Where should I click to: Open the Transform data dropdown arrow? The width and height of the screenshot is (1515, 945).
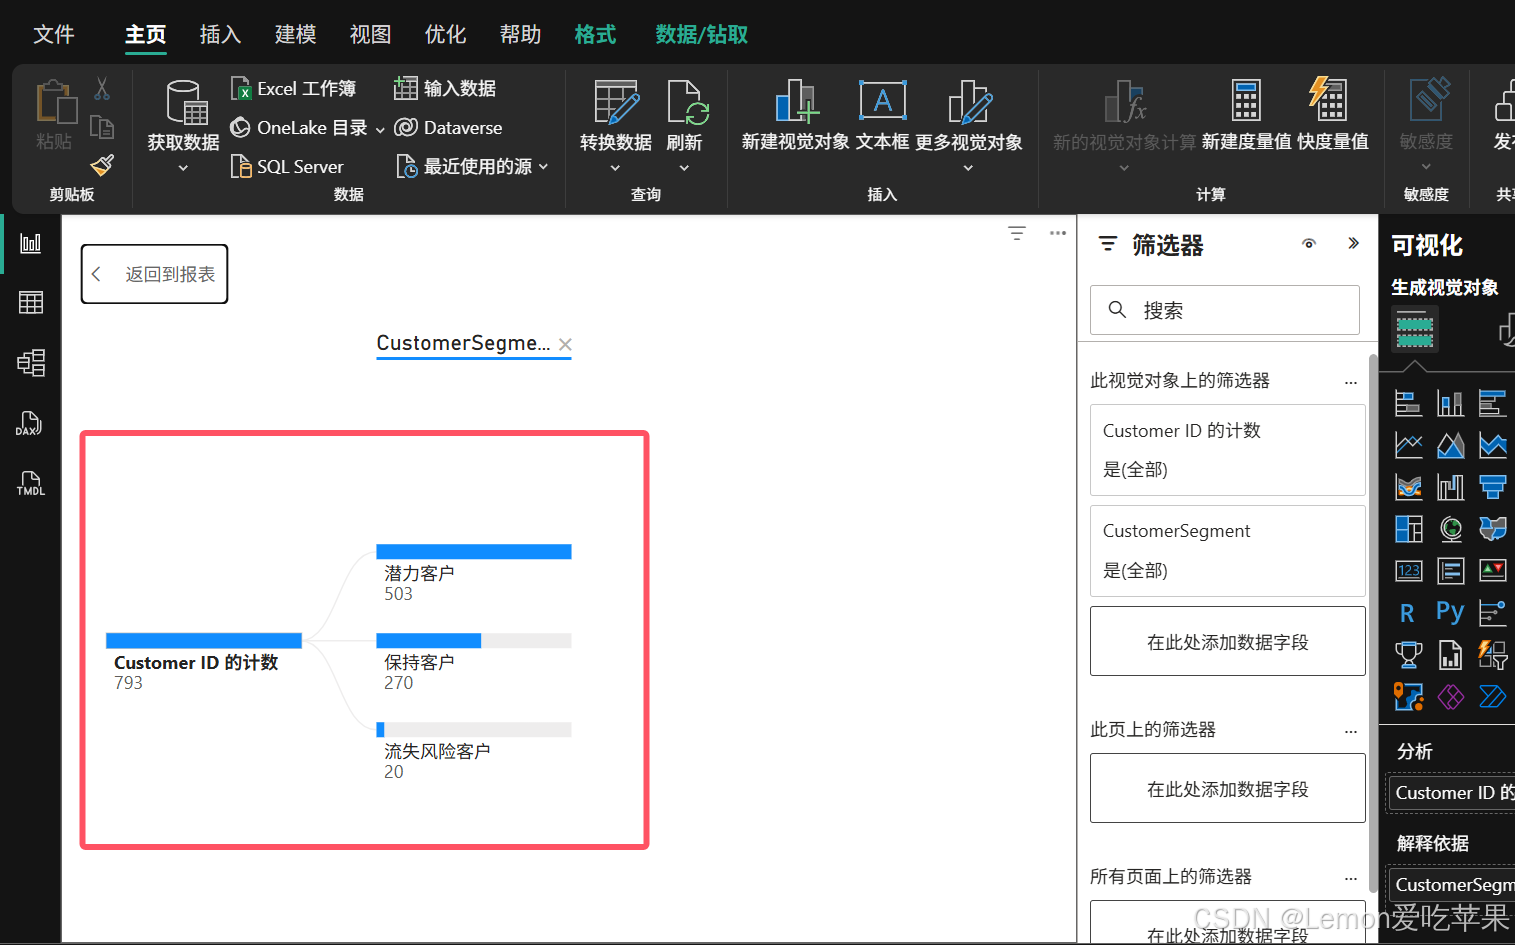[615, 168]
